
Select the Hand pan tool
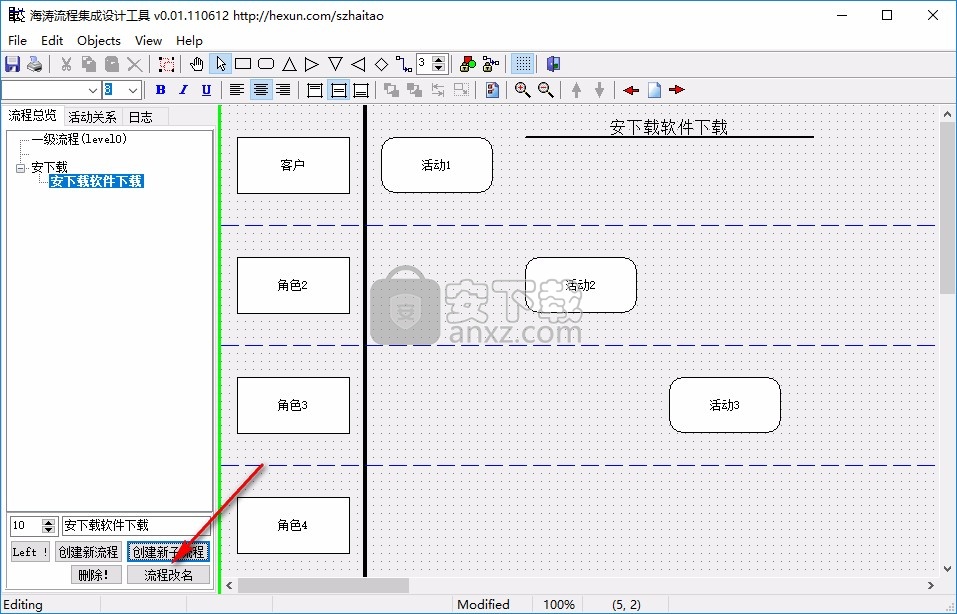197,64
